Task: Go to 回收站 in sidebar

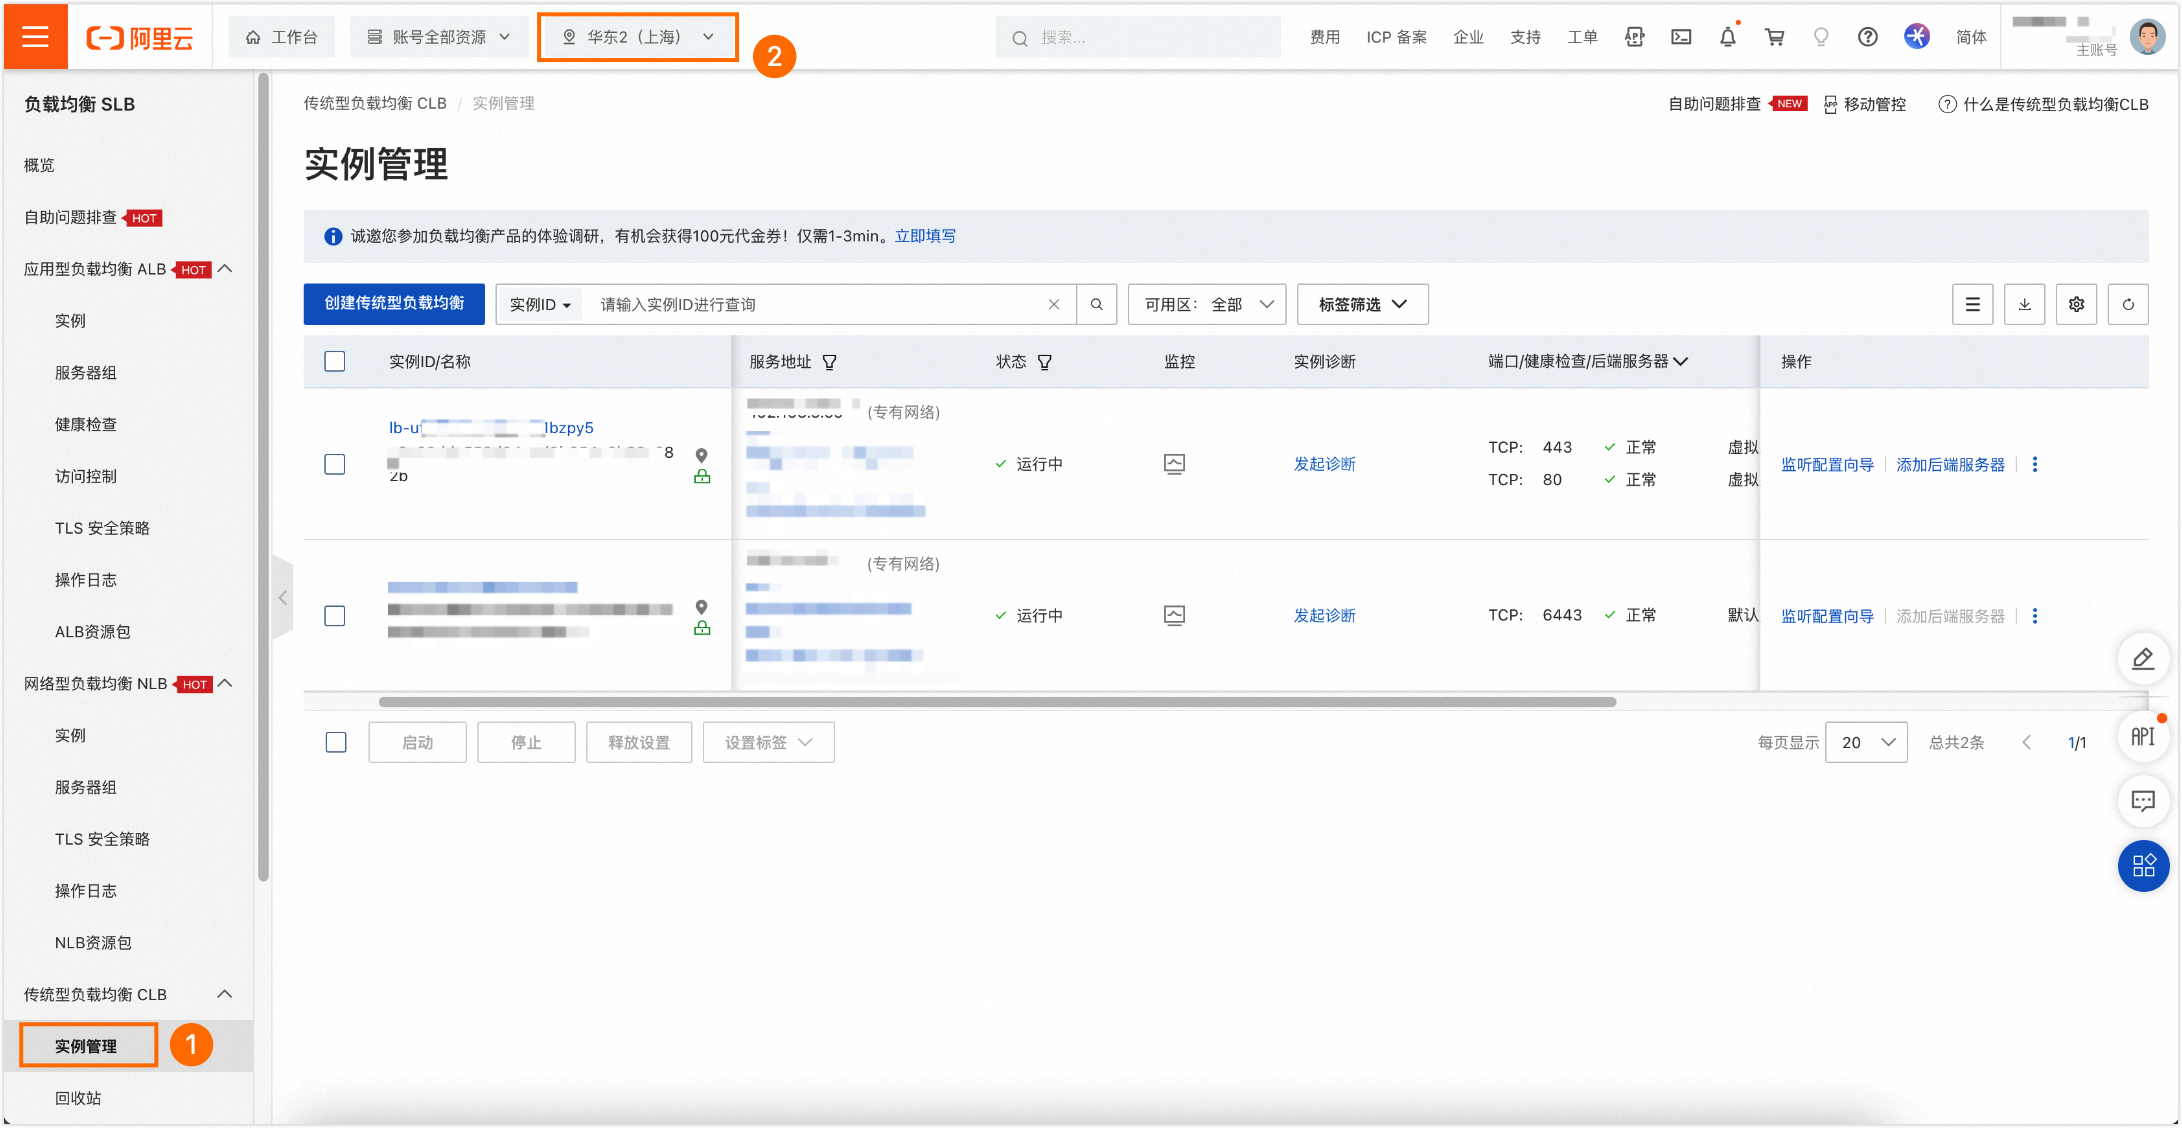Action: click(78, 1098)
